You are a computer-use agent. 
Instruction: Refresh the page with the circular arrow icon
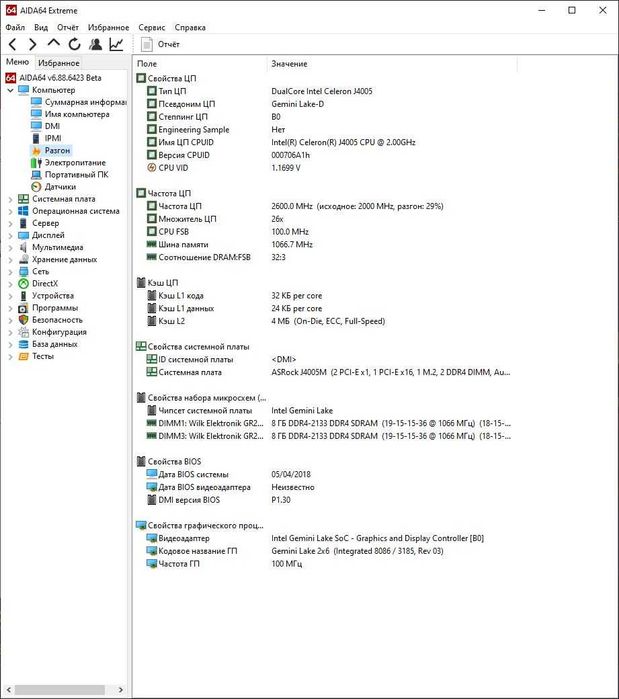74,44
